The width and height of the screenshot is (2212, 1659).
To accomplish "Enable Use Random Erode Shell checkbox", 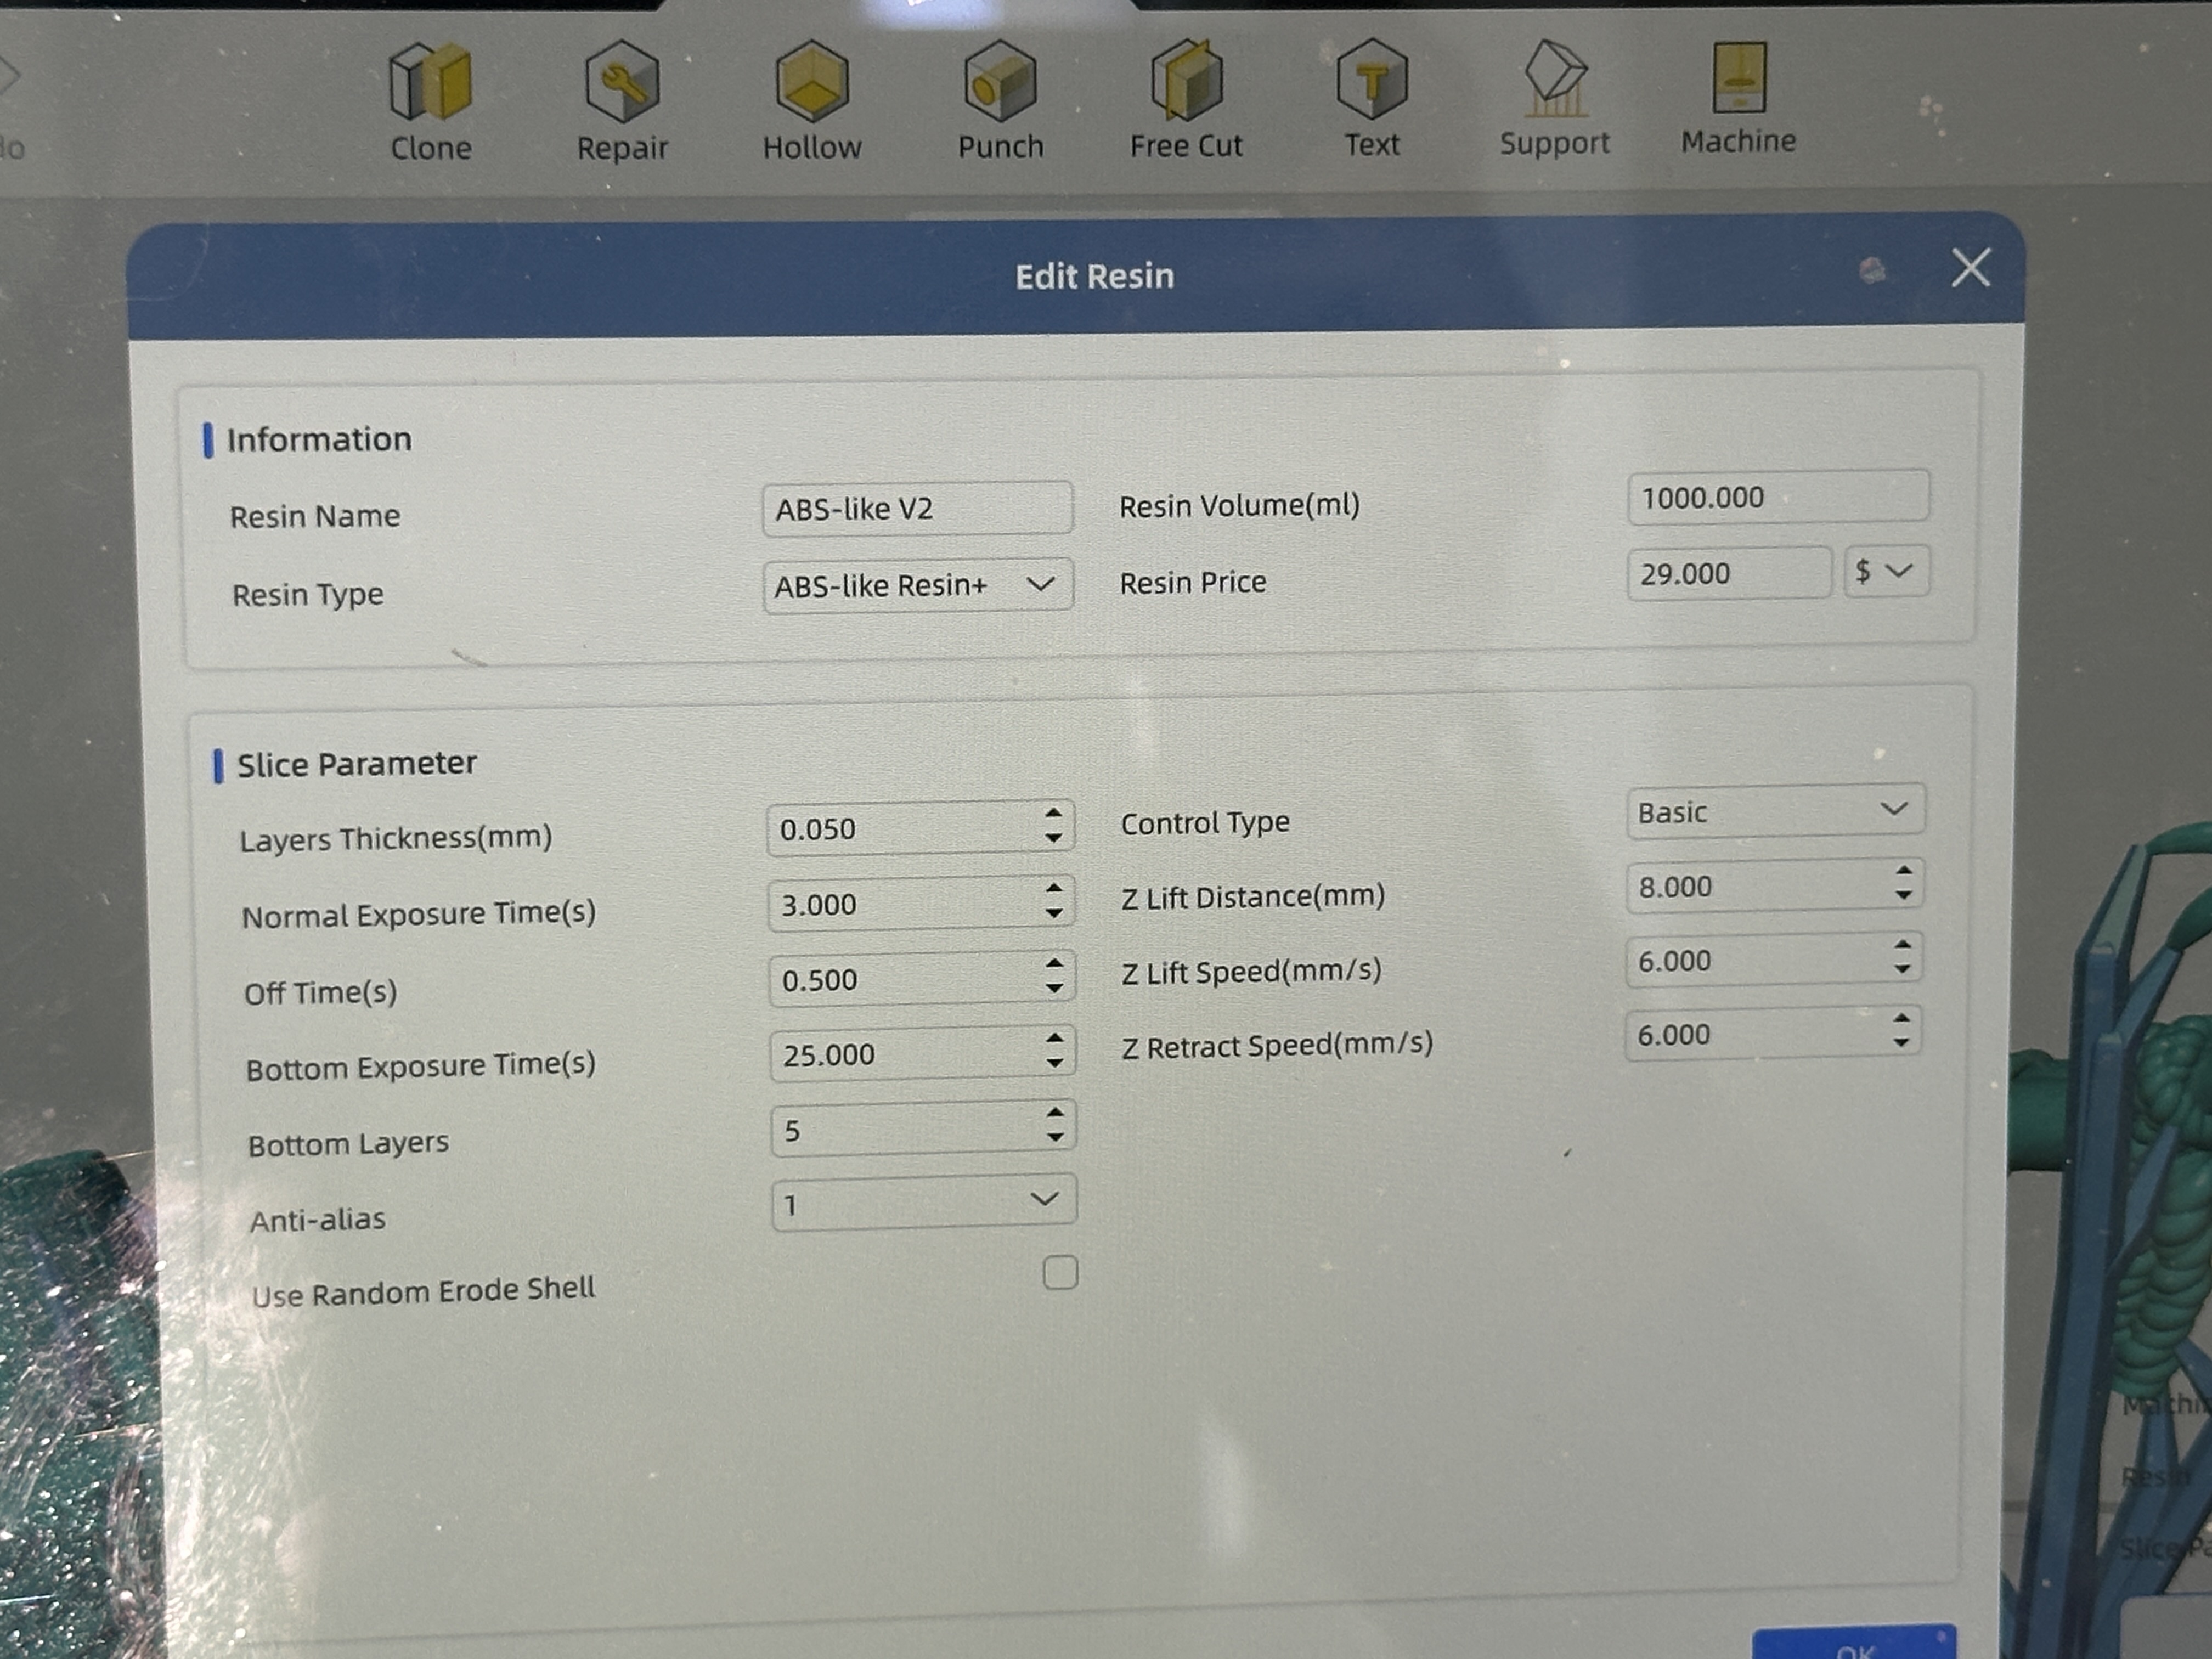I will pyautogui.click(x=1060, y=1273).
